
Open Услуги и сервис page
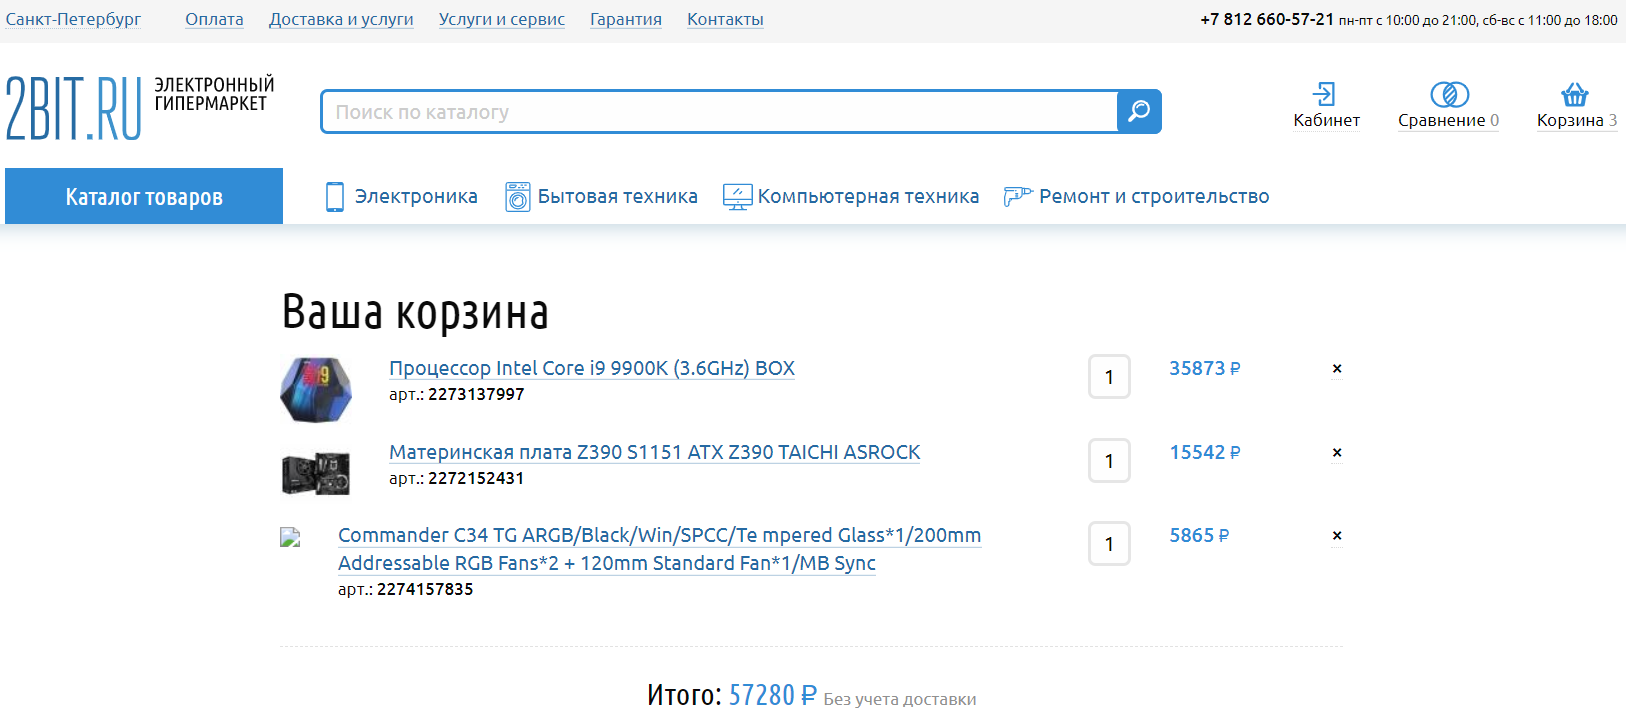coord(502,19)
